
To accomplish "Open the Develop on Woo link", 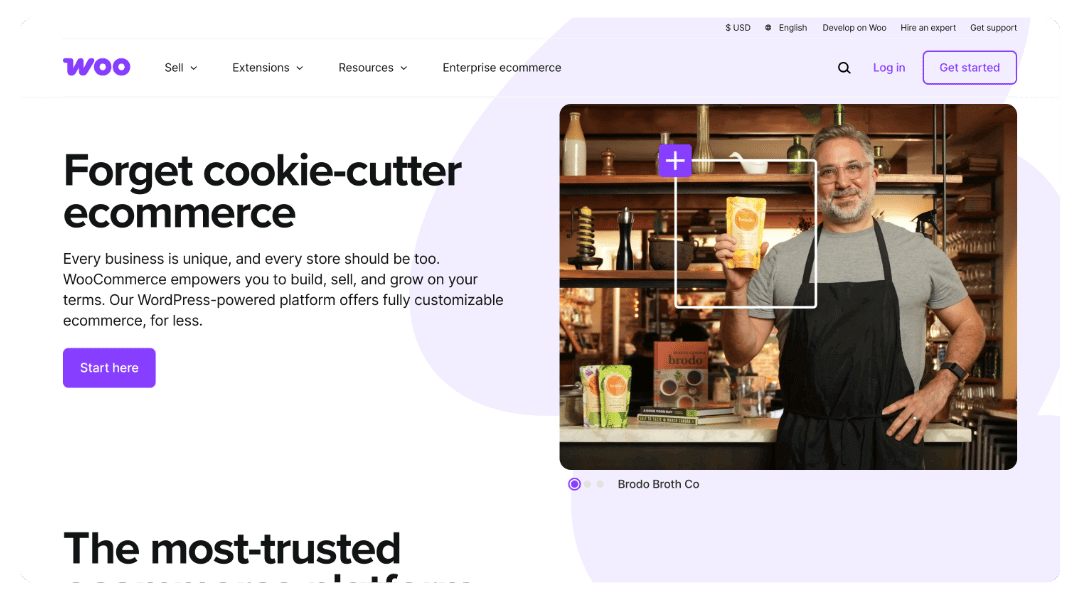I will 854,28.
